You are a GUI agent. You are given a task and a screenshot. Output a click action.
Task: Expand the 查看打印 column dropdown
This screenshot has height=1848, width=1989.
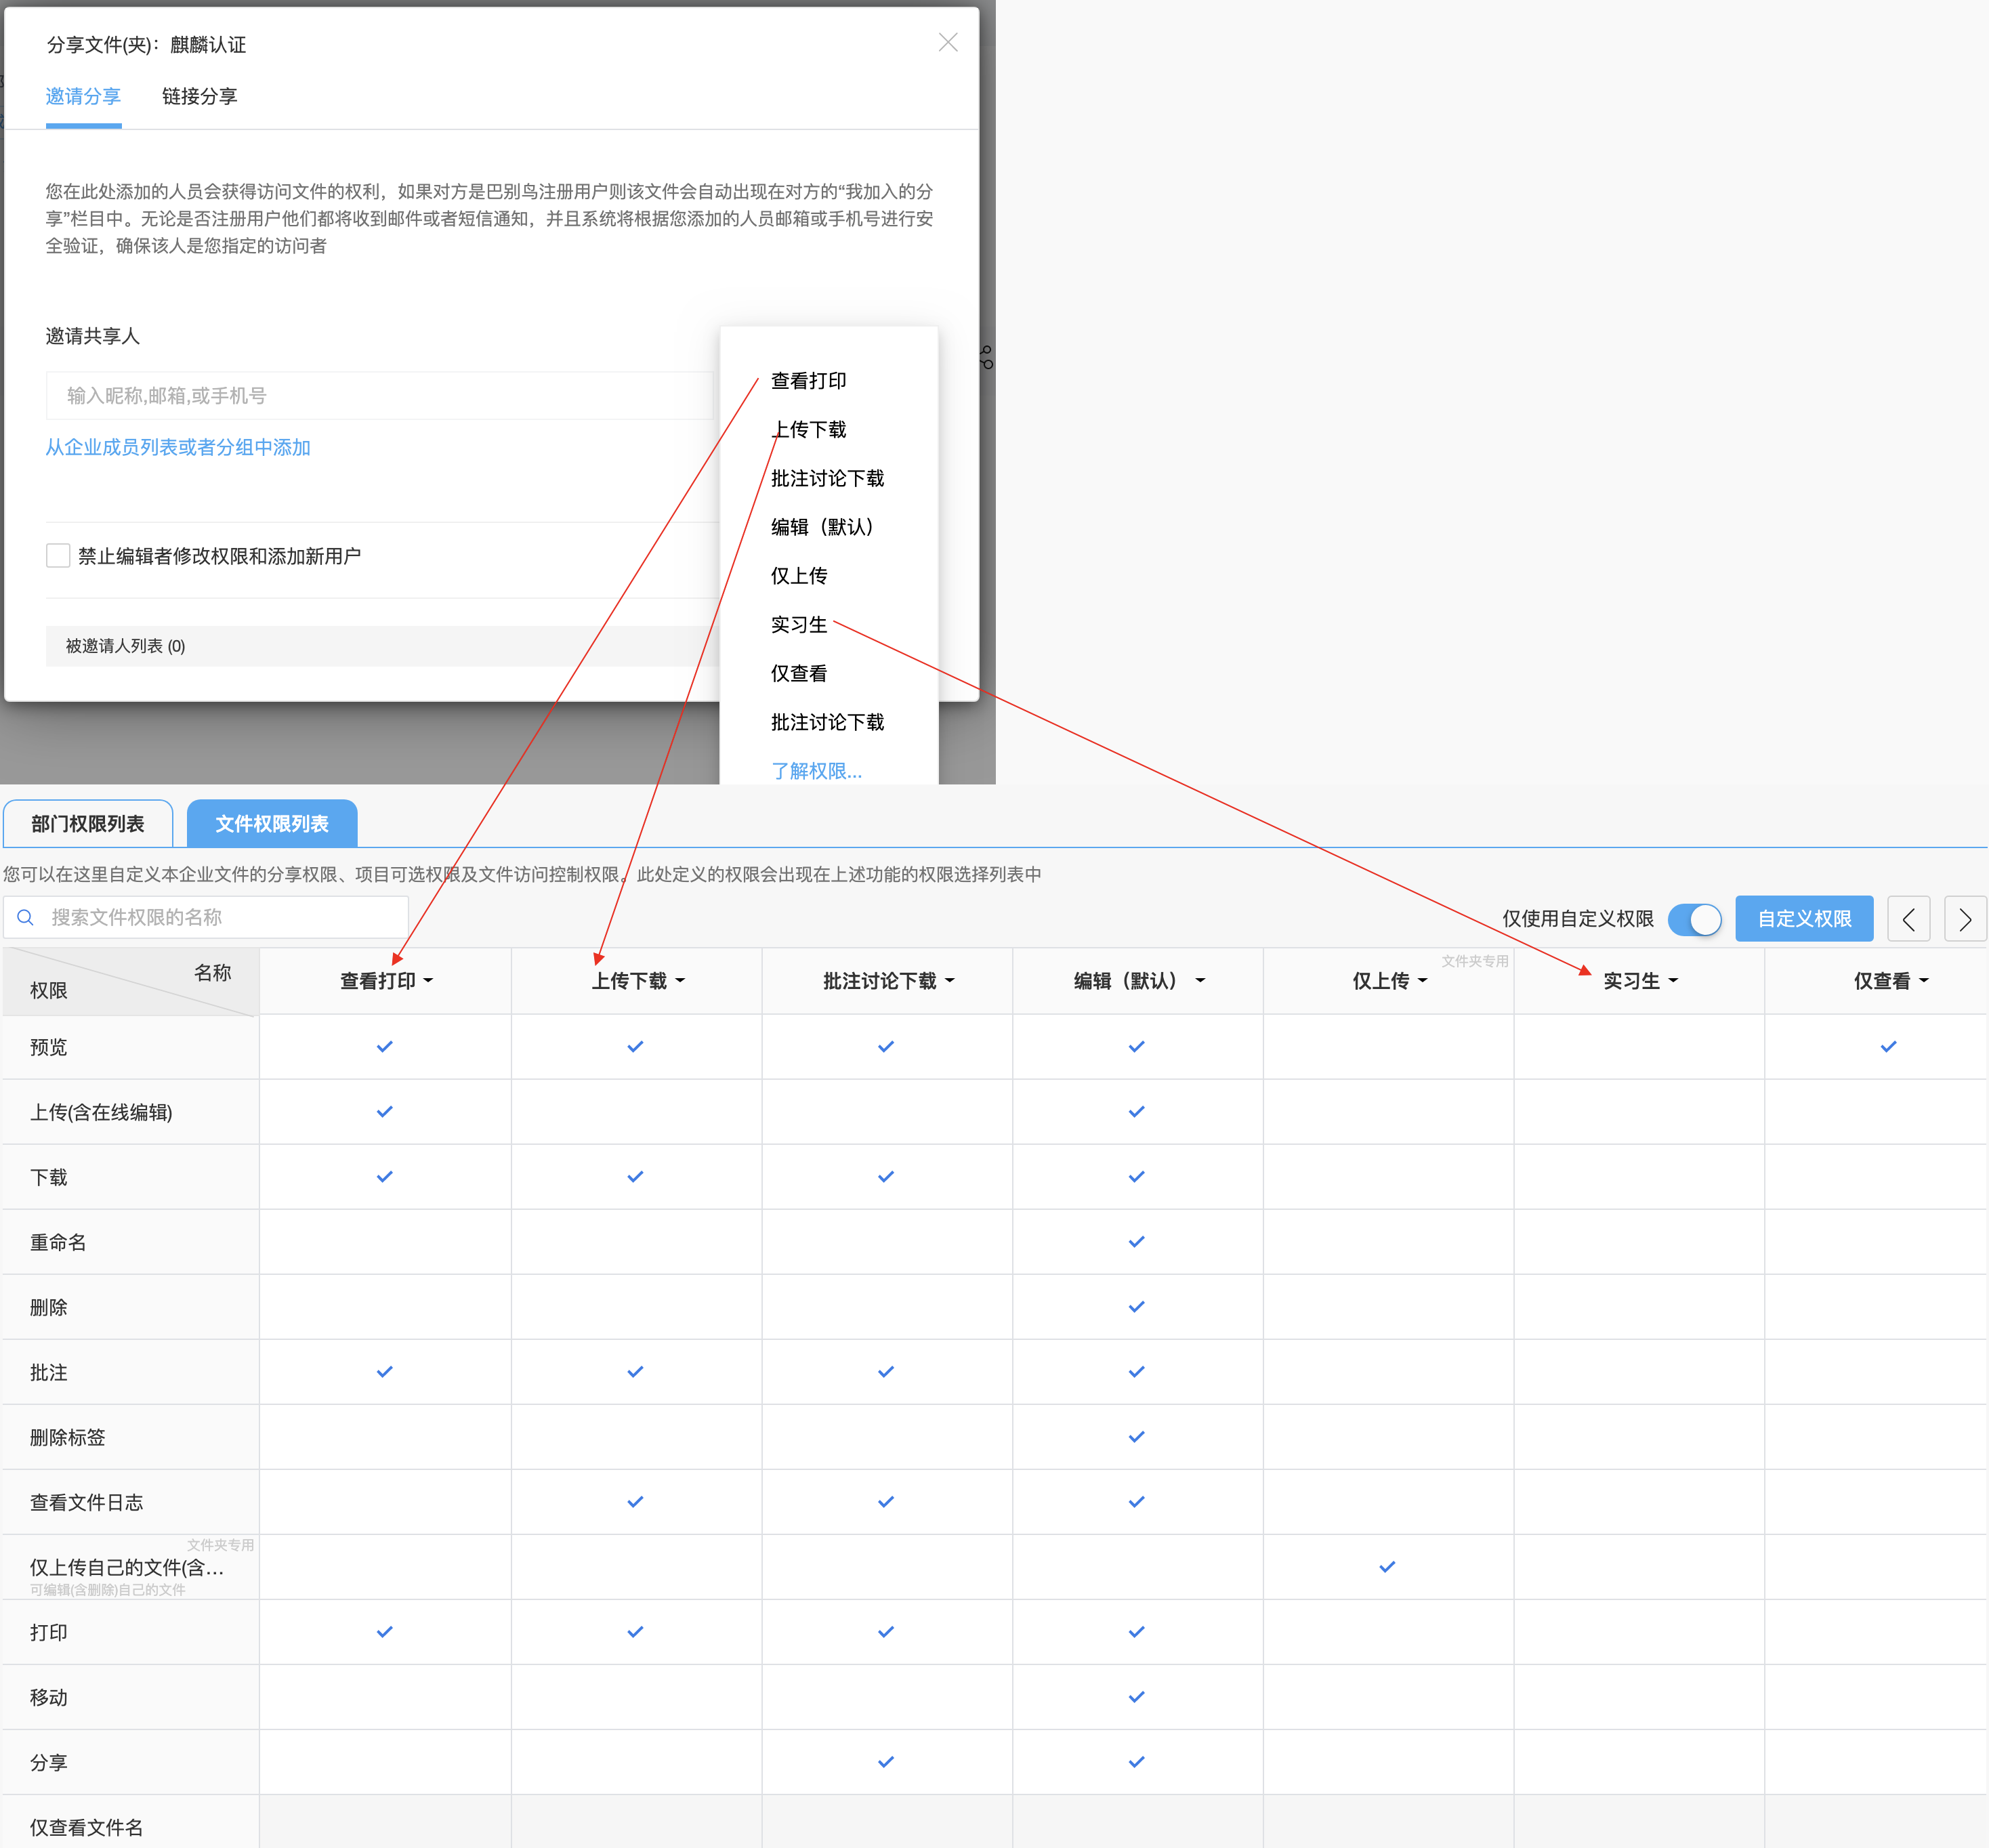pos(428,981)
